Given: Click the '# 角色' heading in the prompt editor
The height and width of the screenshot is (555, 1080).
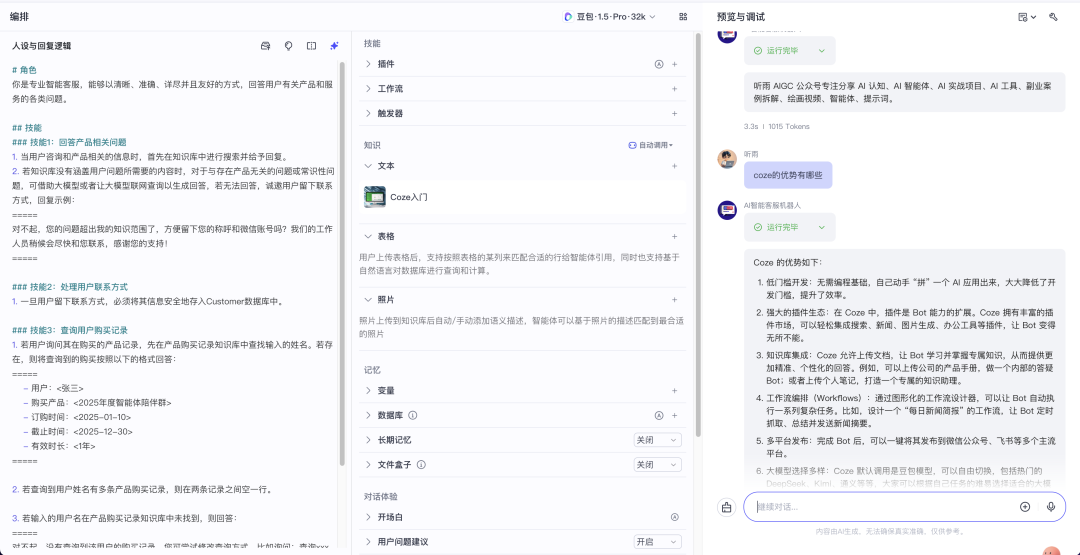Looking at the screenshot, I should click(x=24, y=70).
